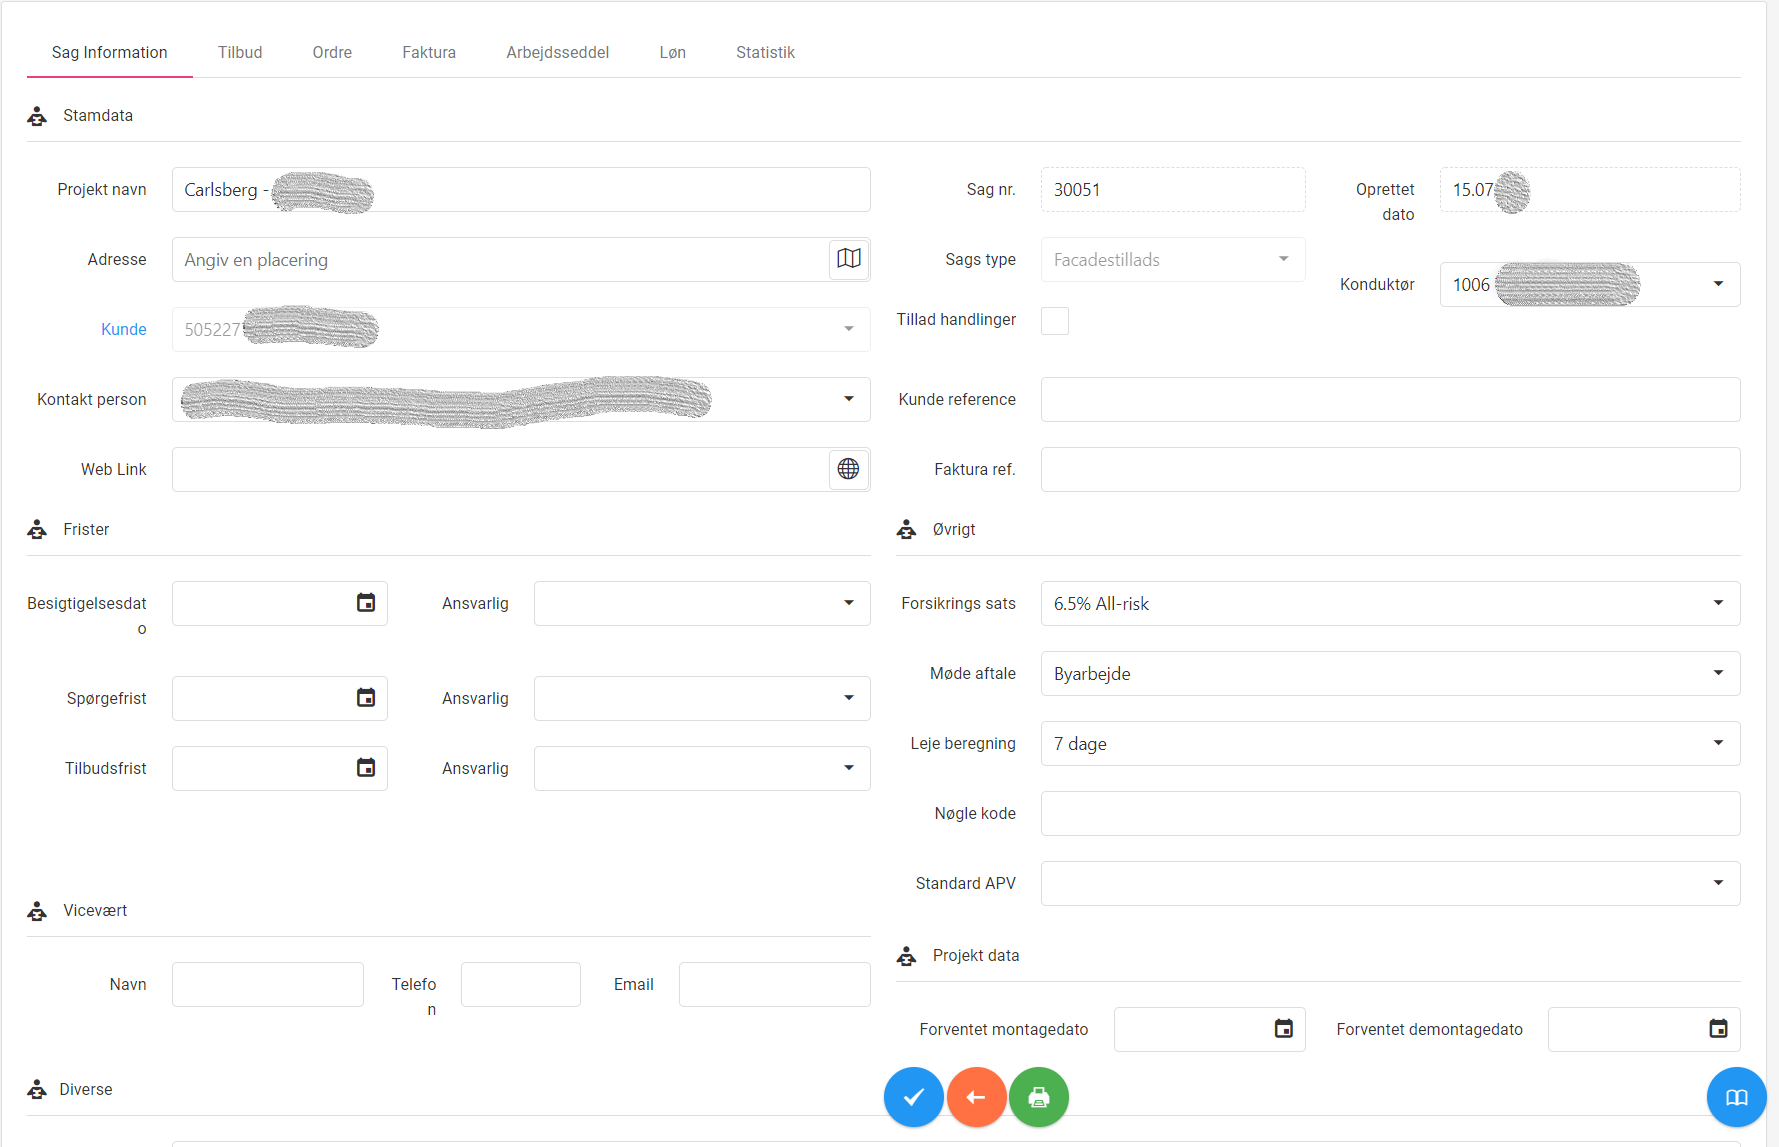The image size is (1779, 1147).
Task: Expand the Leje beregning dropdown
Action: (1717, 743)
